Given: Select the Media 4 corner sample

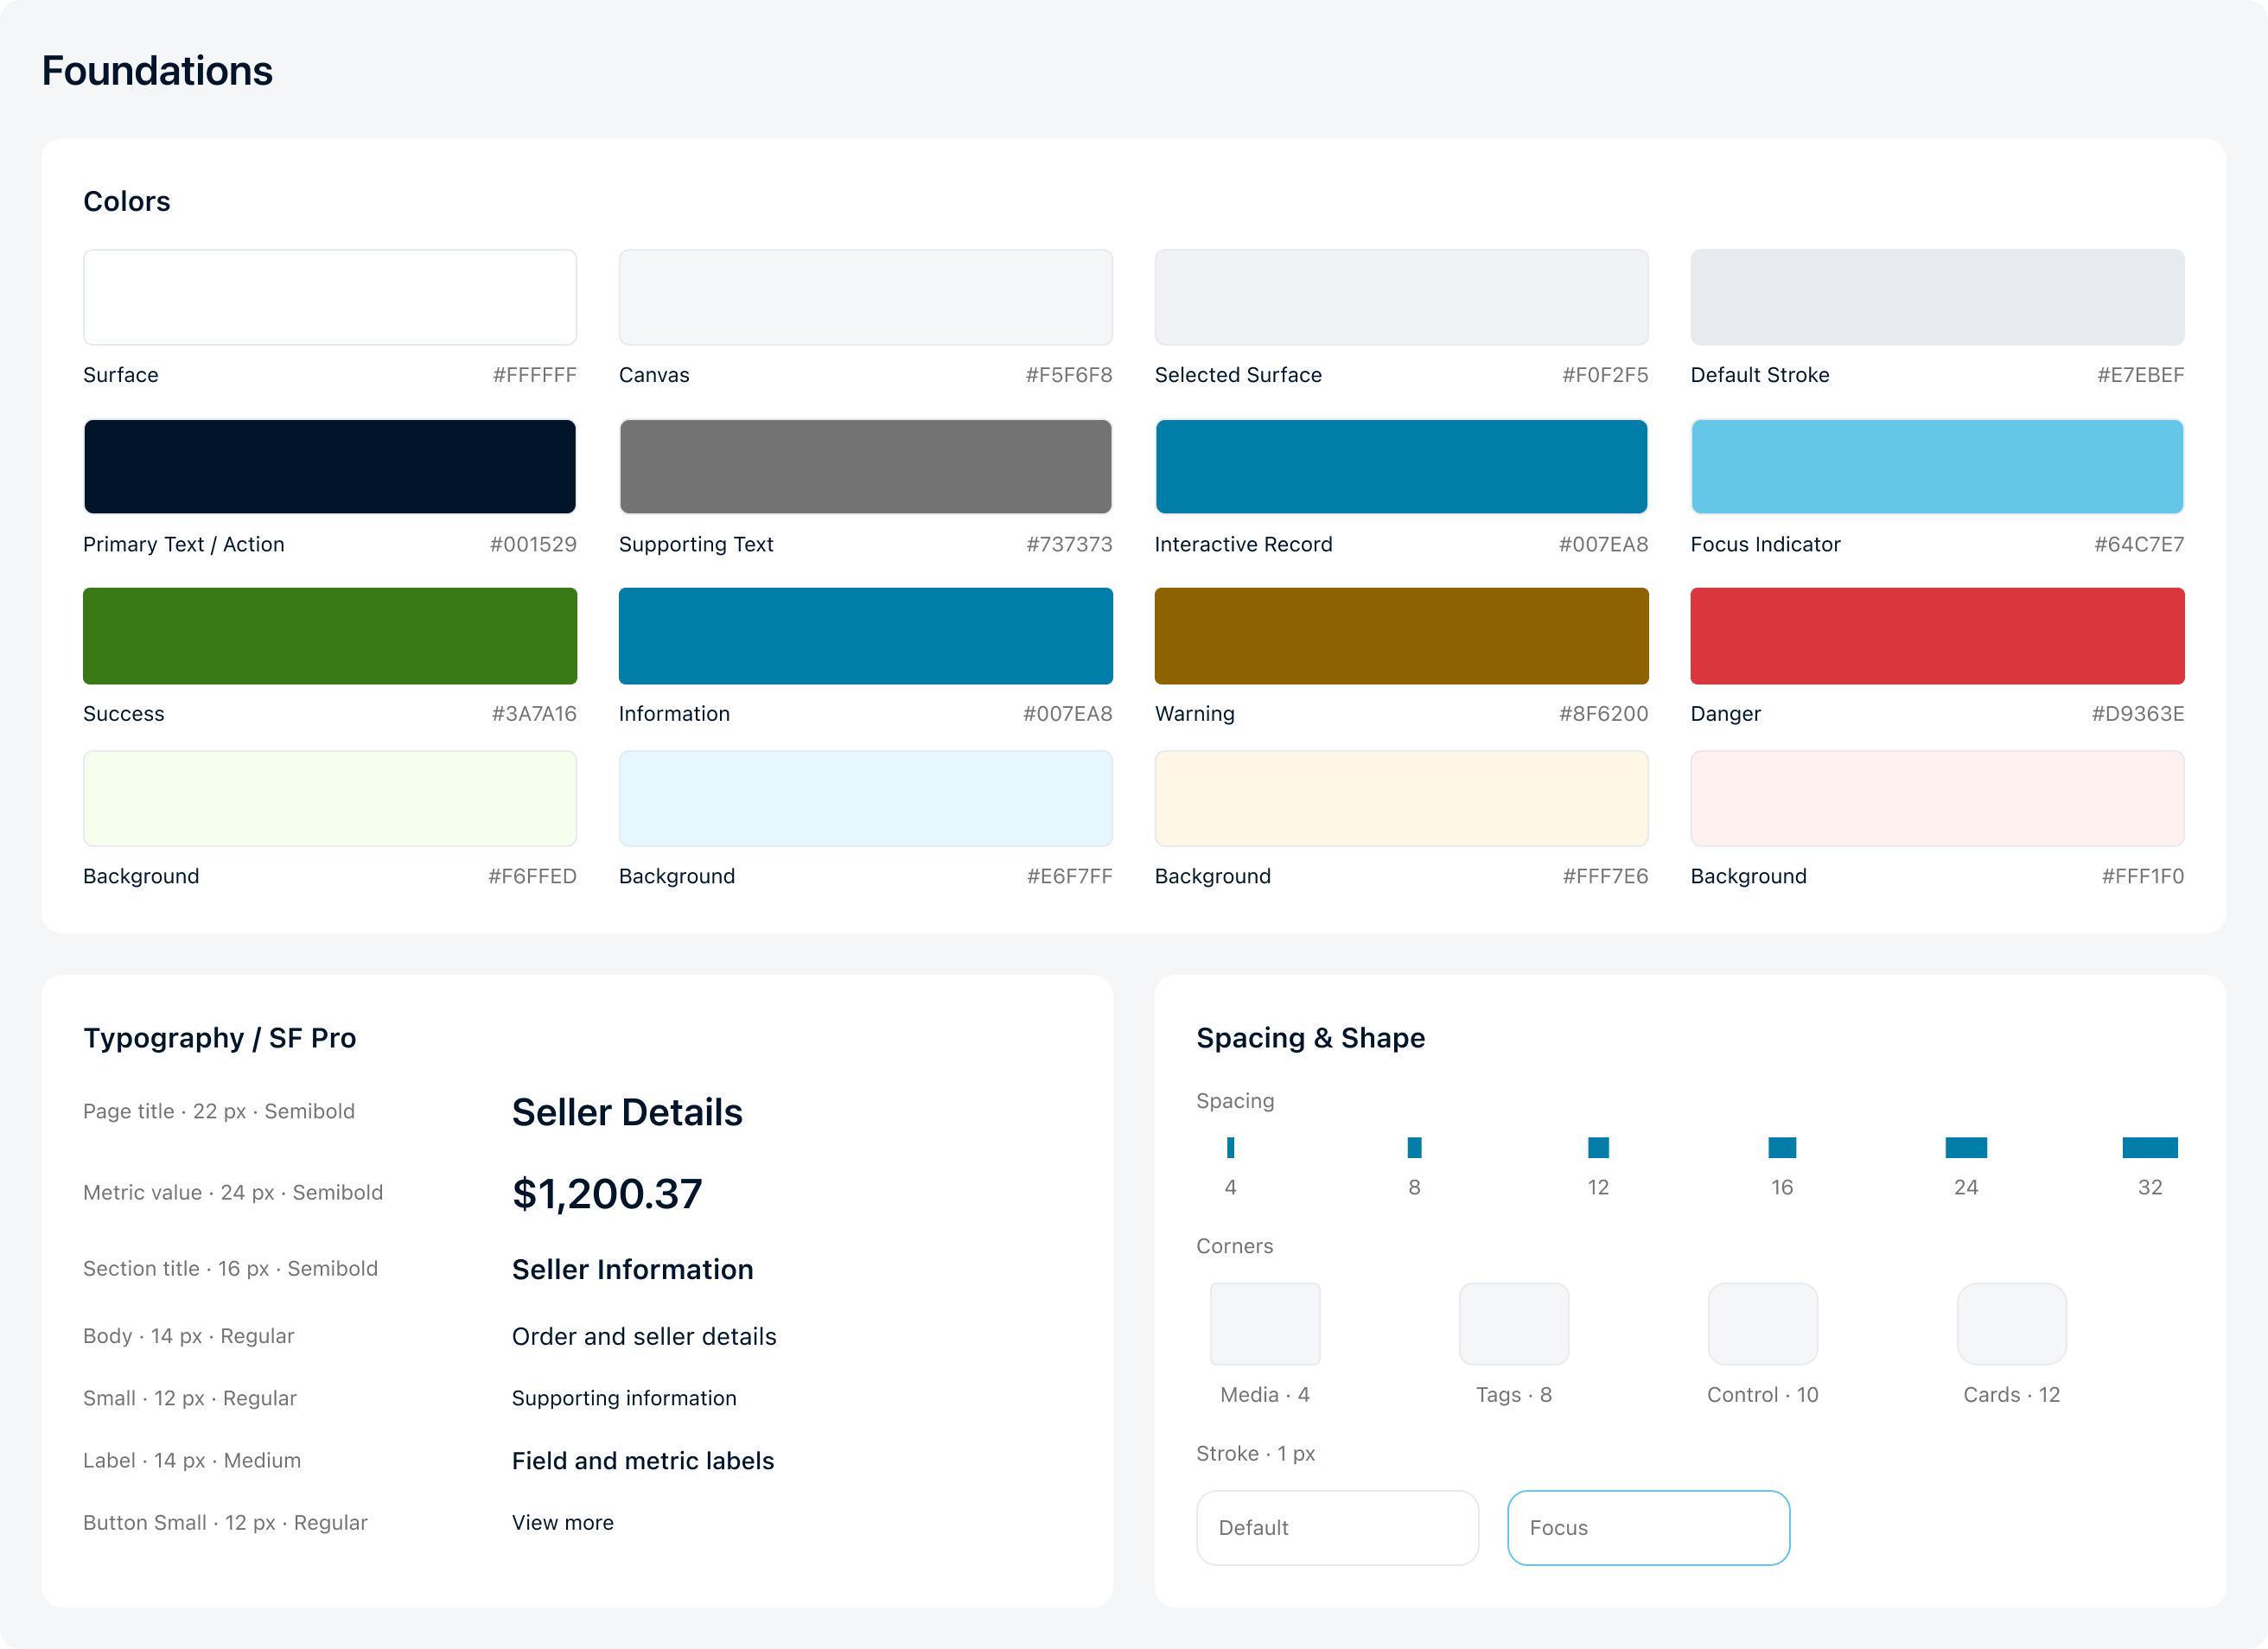Looking at the screenshot, I should click(1265, 1324).
